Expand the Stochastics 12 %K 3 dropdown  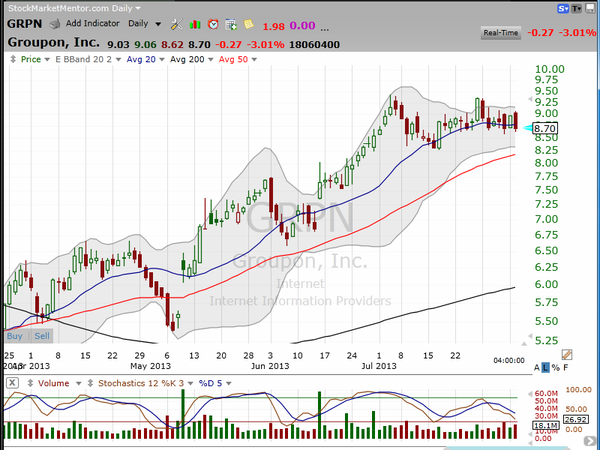[190, 383]
